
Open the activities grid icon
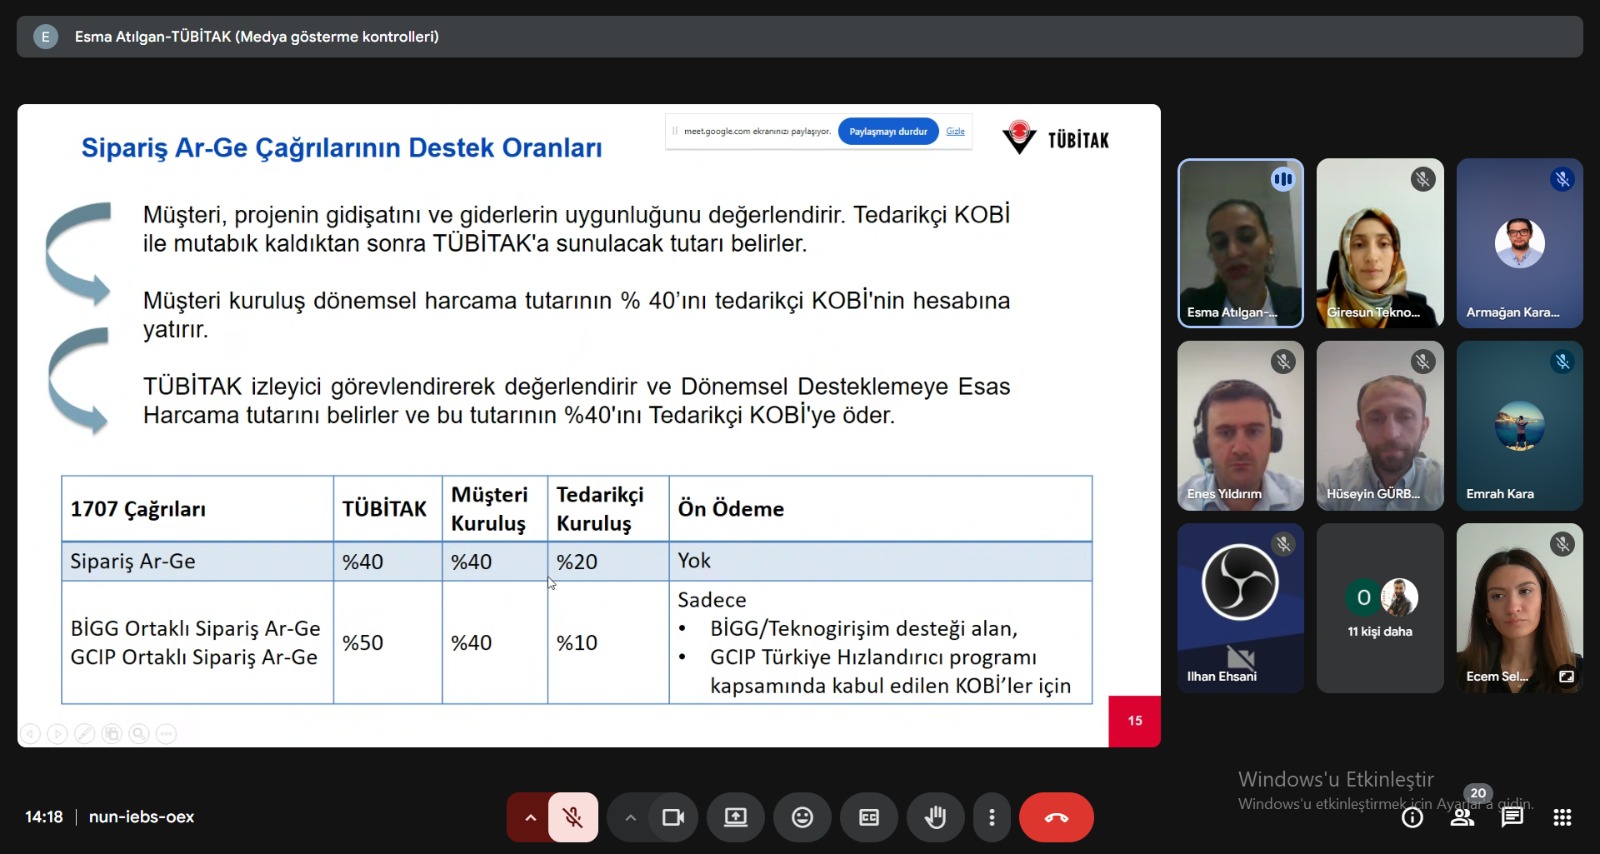tap(1562, 818)
